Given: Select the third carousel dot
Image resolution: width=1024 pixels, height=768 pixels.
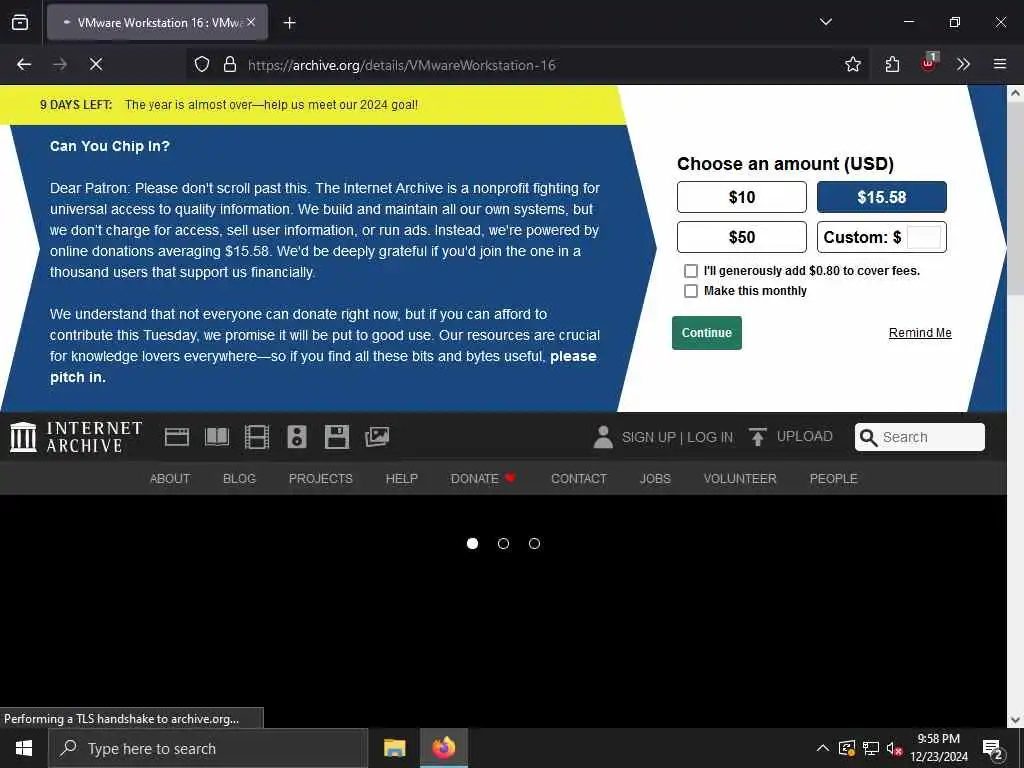Looking at the screenshot, I should tap(534, 543).
